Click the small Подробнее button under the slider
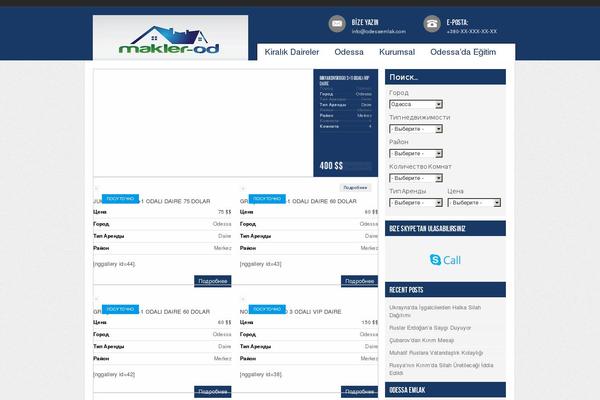This screenshot has height=400, width=600. (355, 188)
